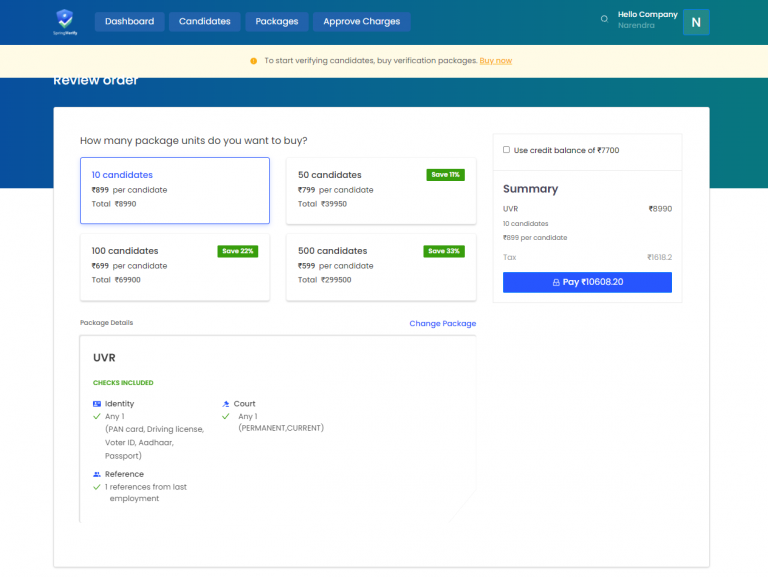Choose the 100 candidates package
Screen dimensions: 768x577
click(x=174, y=266)
